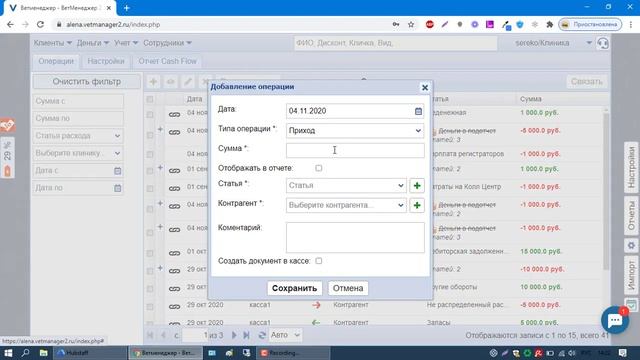
Task: Open calendar for Дата с filter
Action: click(x=118, y=171)
